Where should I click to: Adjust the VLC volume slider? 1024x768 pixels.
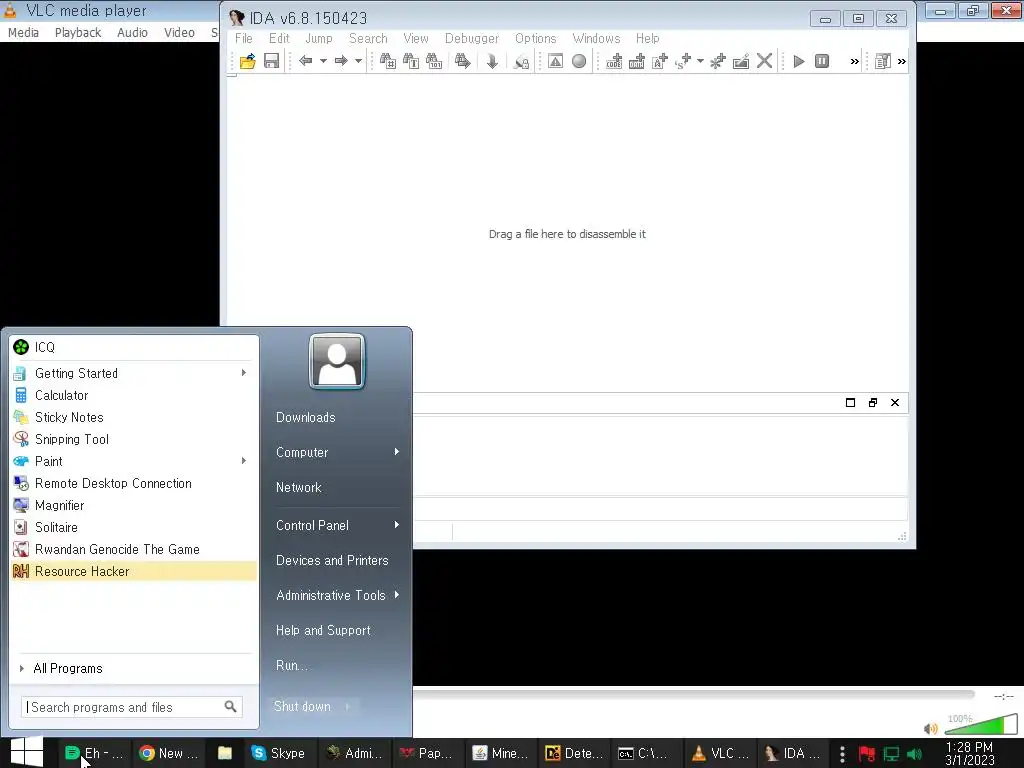[980, 725]
